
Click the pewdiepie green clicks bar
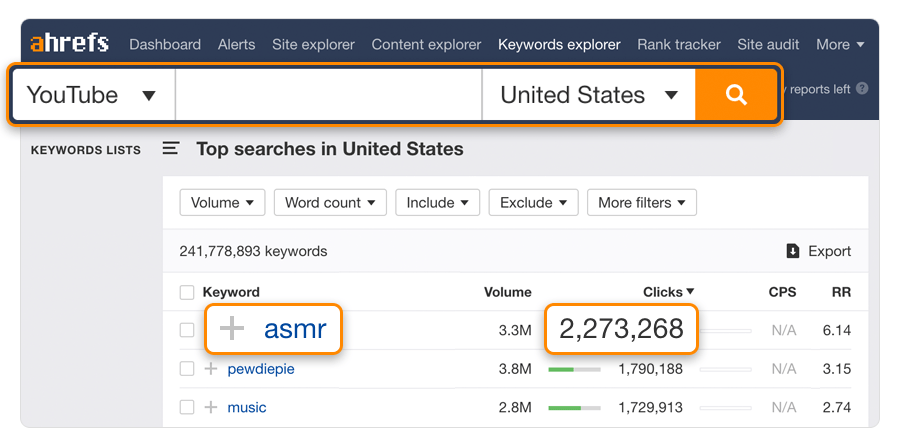coord(574,369)
